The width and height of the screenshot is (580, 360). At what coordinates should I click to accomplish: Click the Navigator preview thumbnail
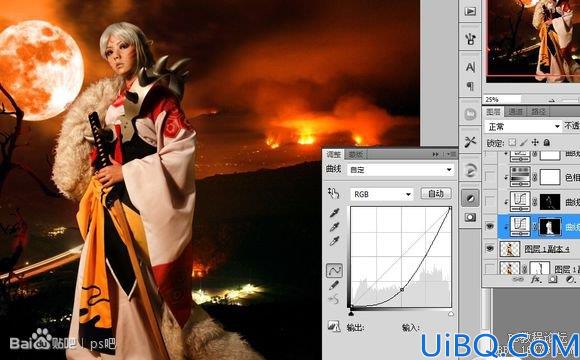533,40
